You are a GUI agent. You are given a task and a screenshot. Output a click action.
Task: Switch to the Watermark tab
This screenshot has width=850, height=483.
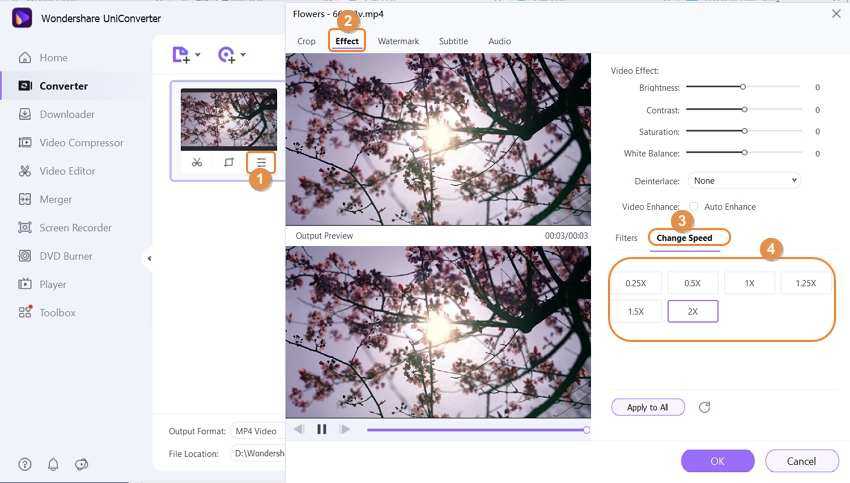tap(398, 41)
